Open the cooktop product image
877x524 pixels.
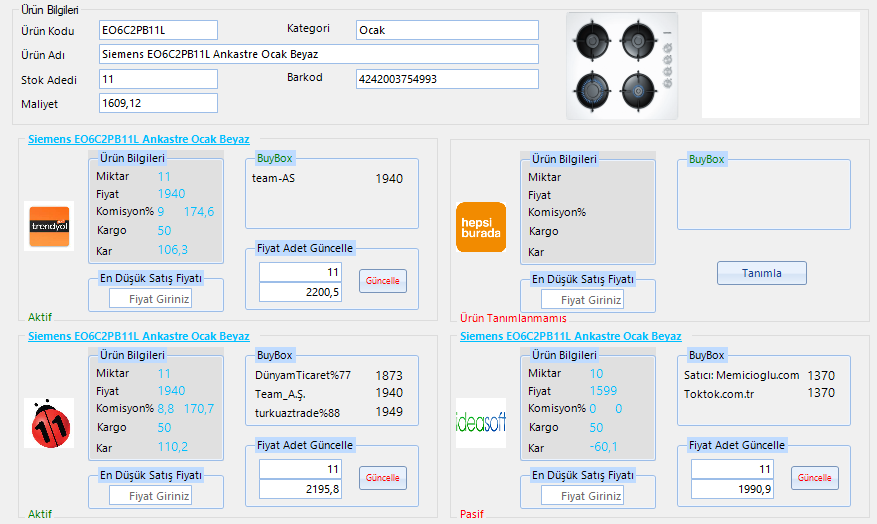click(621, 66)
